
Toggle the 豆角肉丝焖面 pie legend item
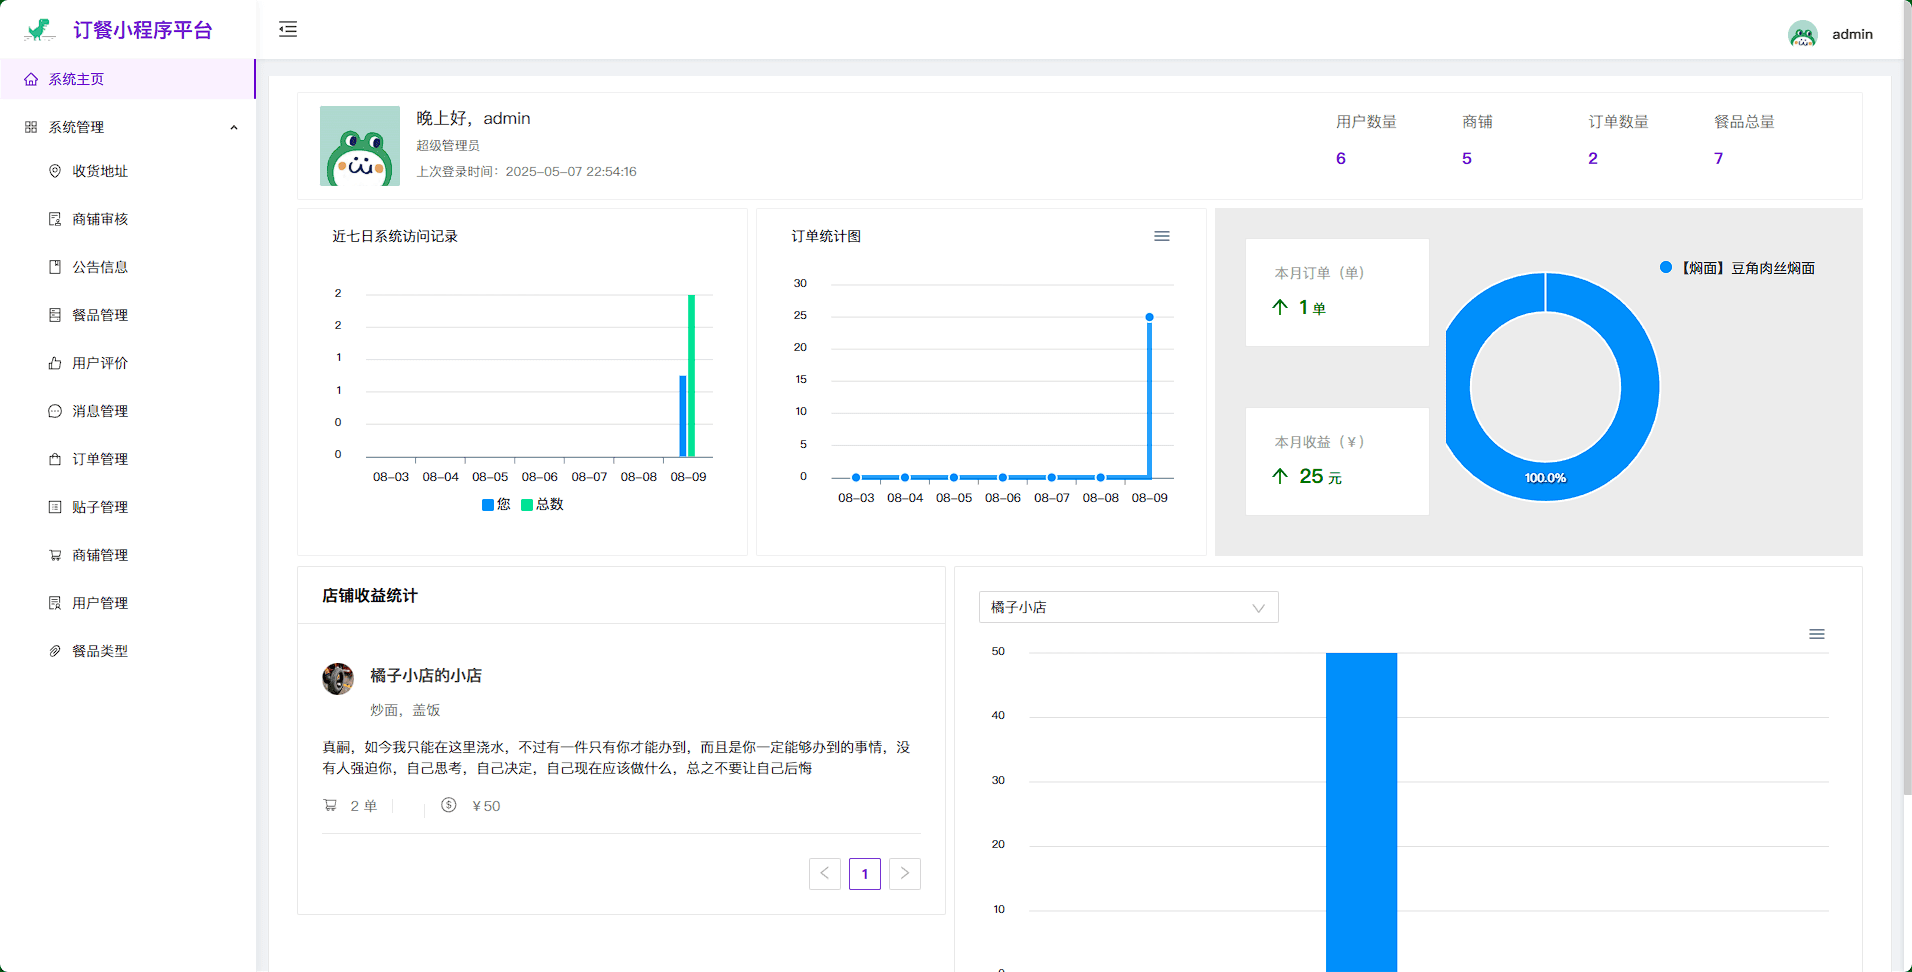[1737, 268]
